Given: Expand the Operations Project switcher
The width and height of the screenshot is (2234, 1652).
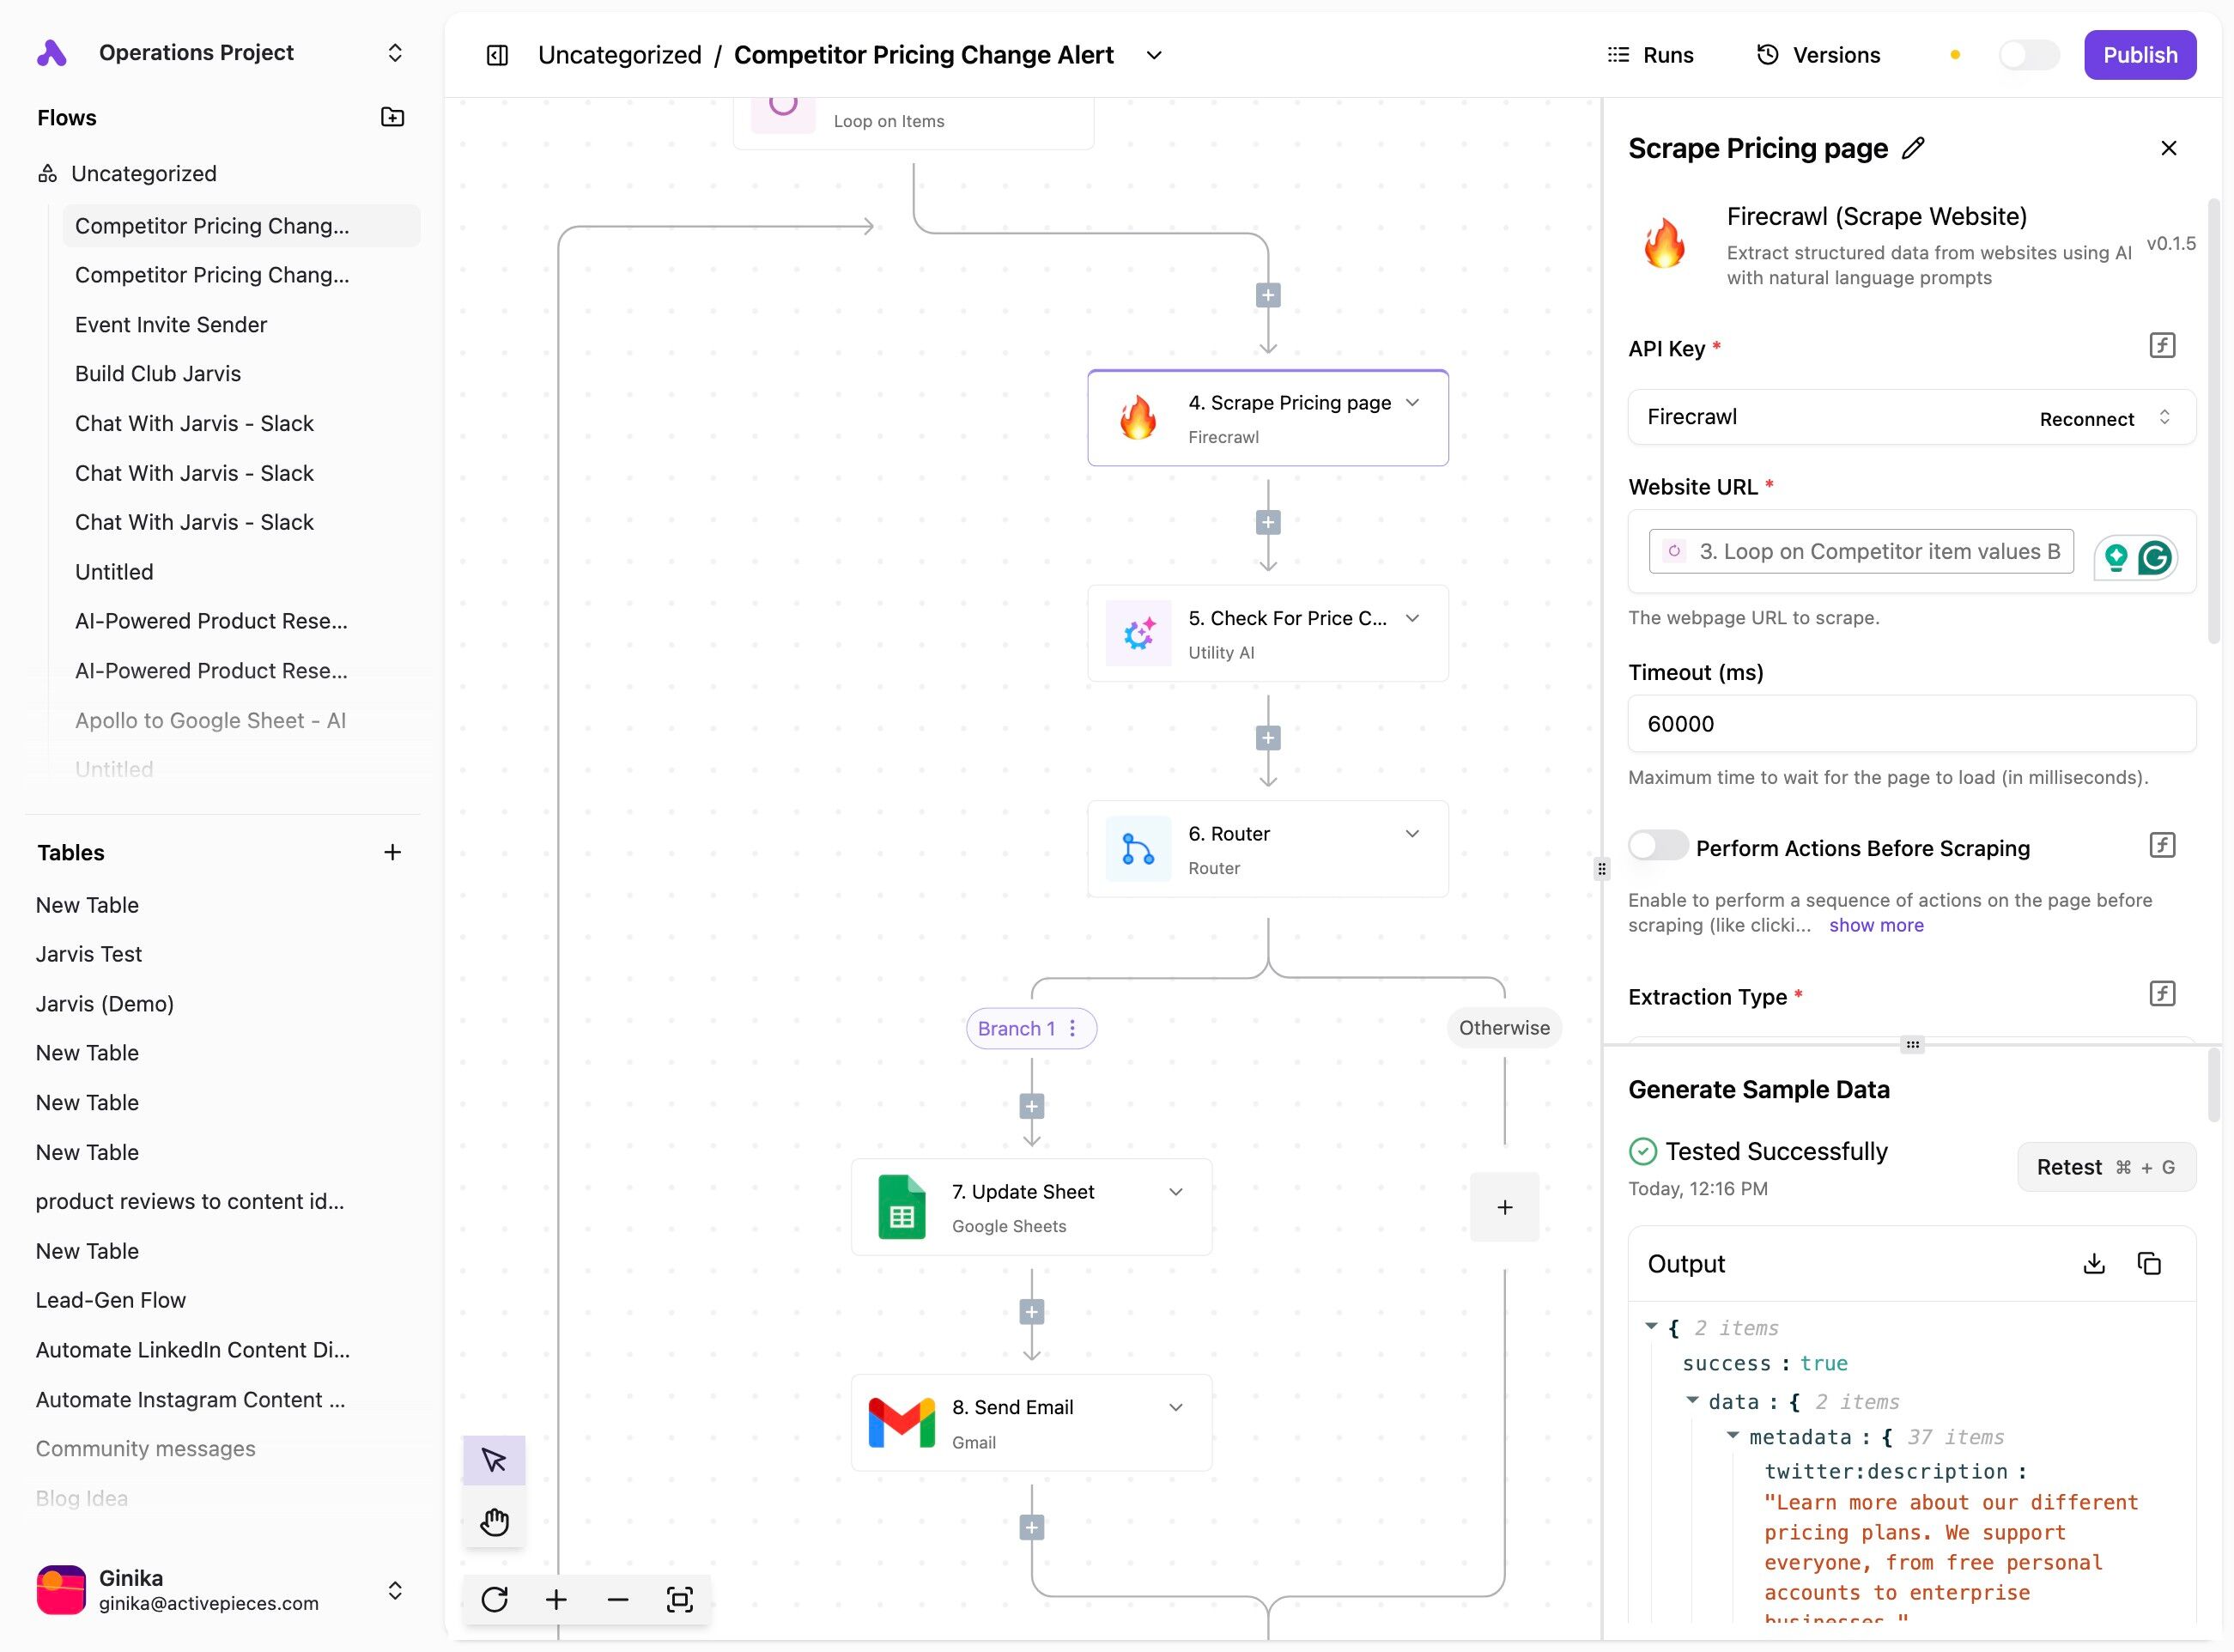Looking at the screenshot, I should [395, 52].
